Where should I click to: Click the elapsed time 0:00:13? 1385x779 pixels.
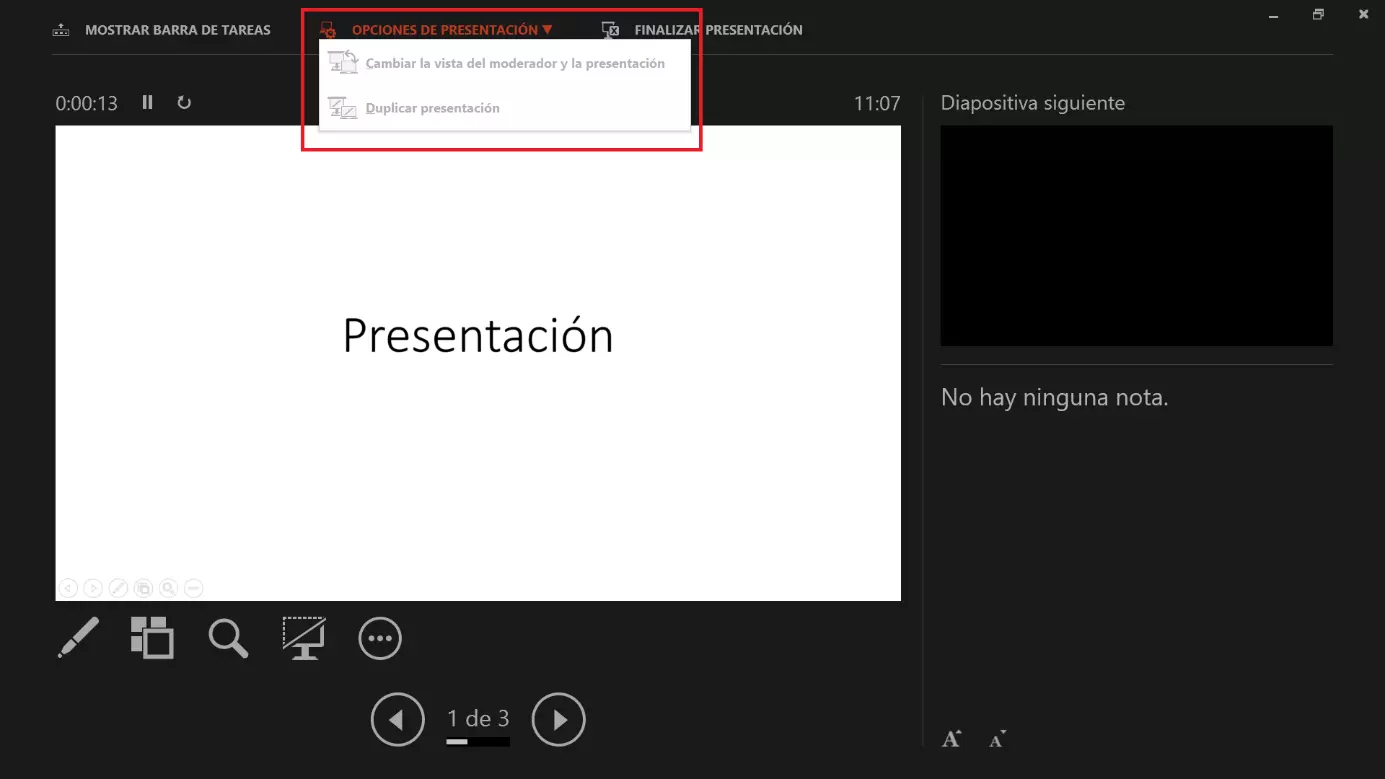[86, 103]
